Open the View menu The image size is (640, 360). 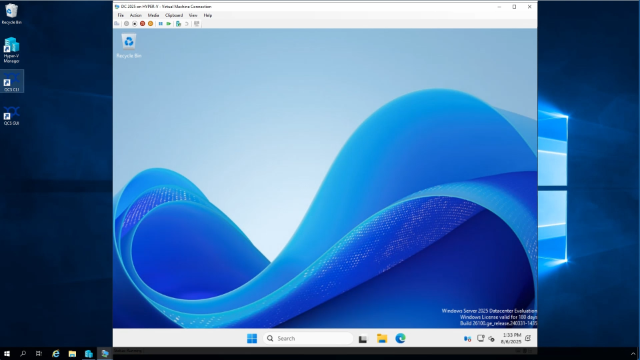[193, 15]
